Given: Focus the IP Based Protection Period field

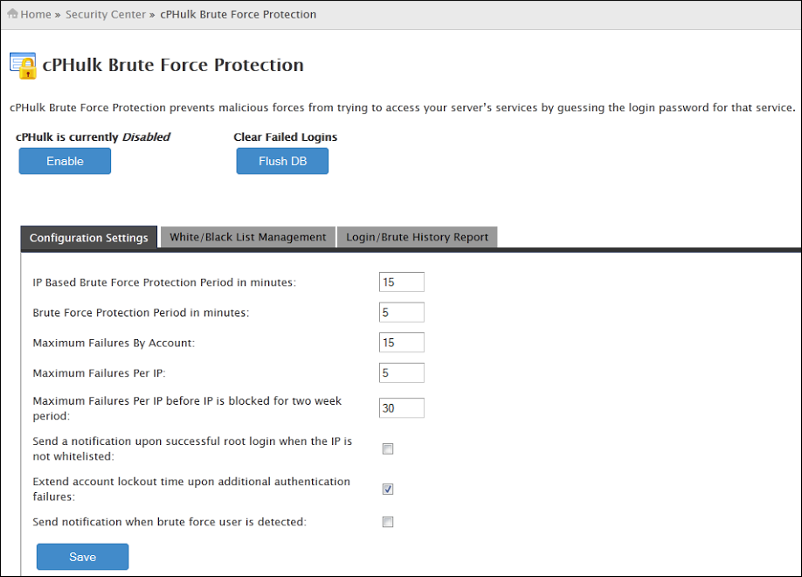Looking at the screenshot, I should click(402, 282).
